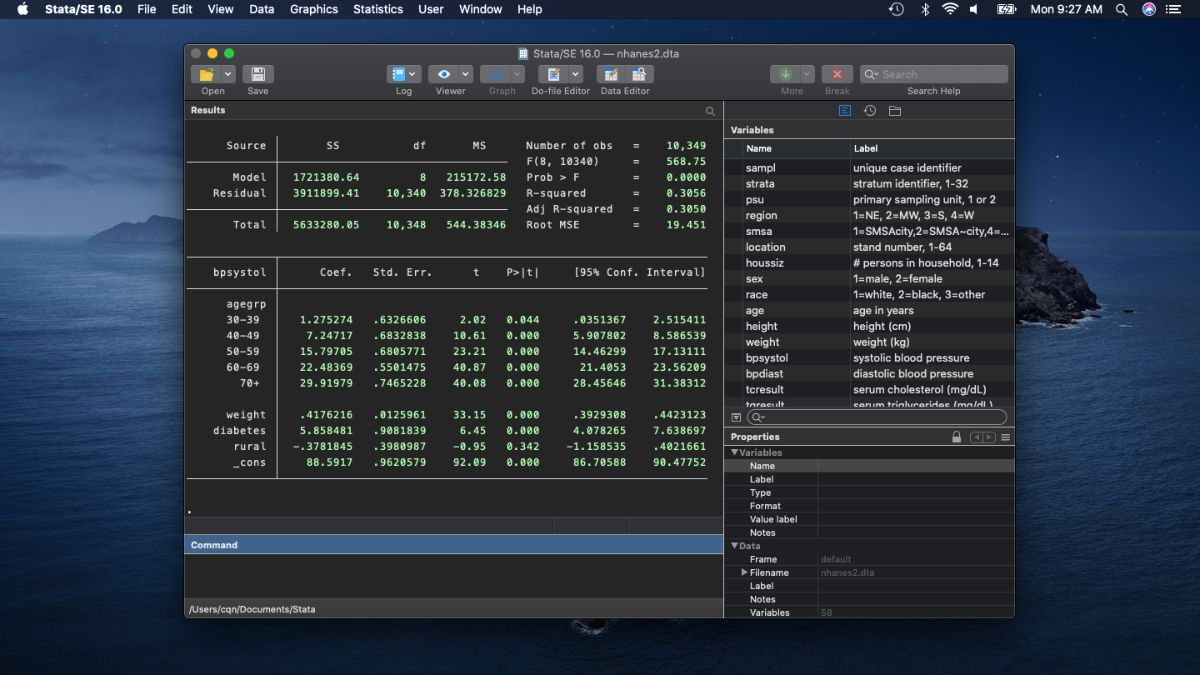This screenshot has height=675, width=1200.
Task: Open the Window menu
Action: pyautogui.click(x=480, y=9)
